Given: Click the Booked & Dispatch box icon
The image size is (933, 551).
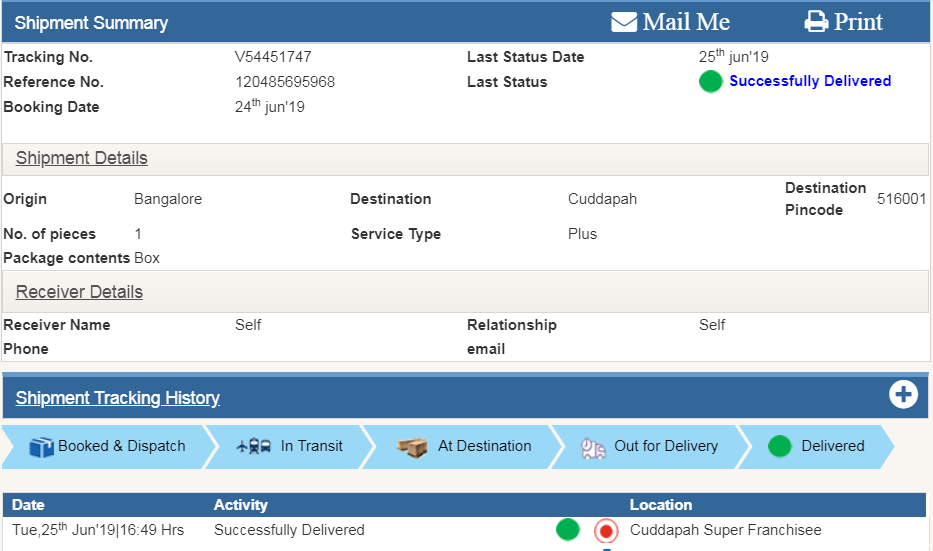Looking at the screenshot, I should (x=41, y=447).
